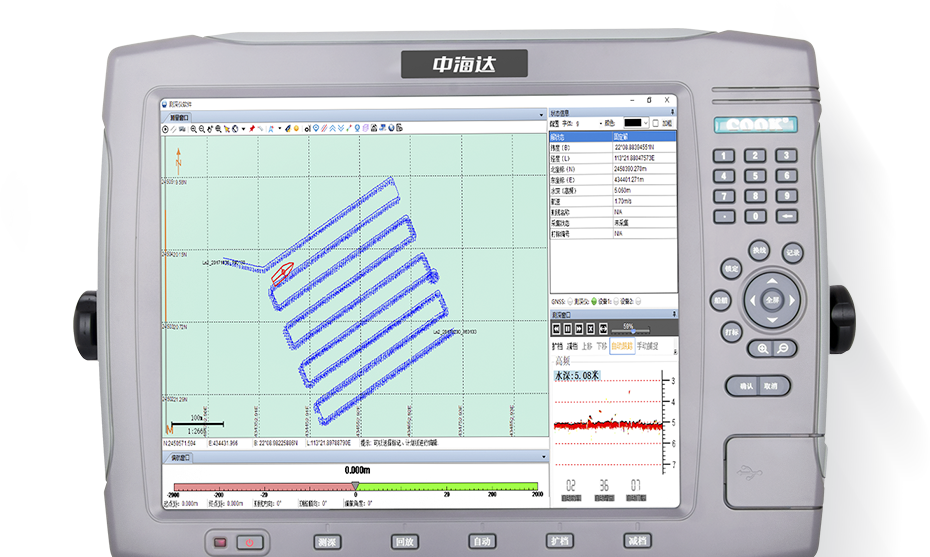Viewport: 930px width, 557px height.
Task: Click the red pushpin marker icon
Action: pos(252,129)
